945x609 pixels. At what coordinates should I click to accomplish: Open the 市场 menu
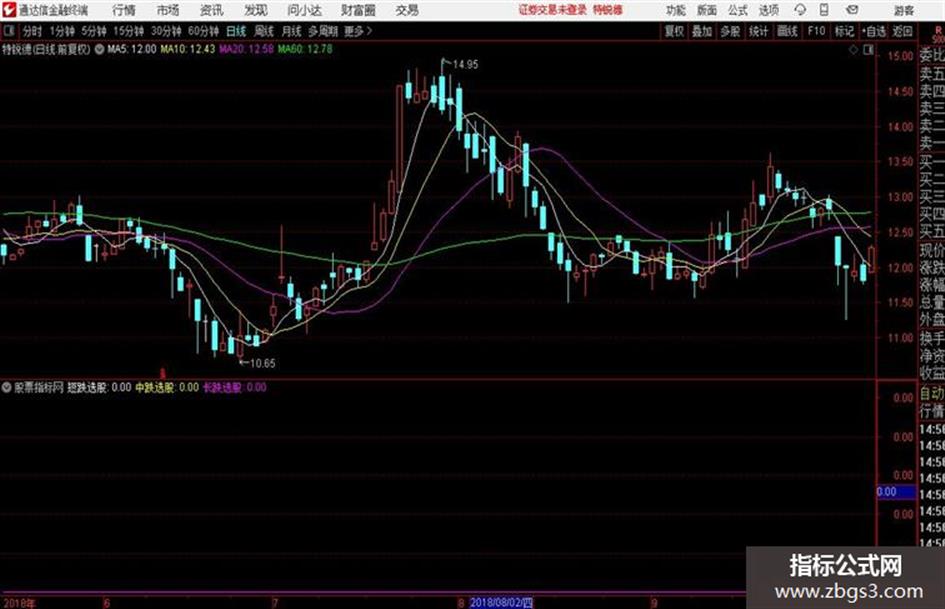pos(168,10)
